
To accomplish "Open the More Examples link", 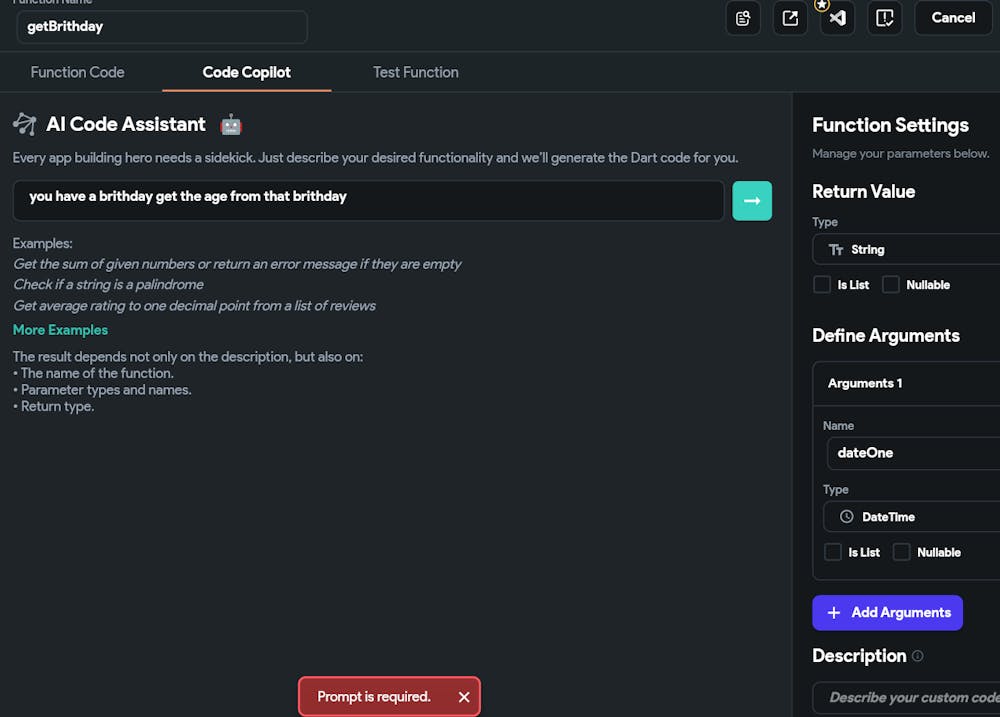I will (61, 330).
